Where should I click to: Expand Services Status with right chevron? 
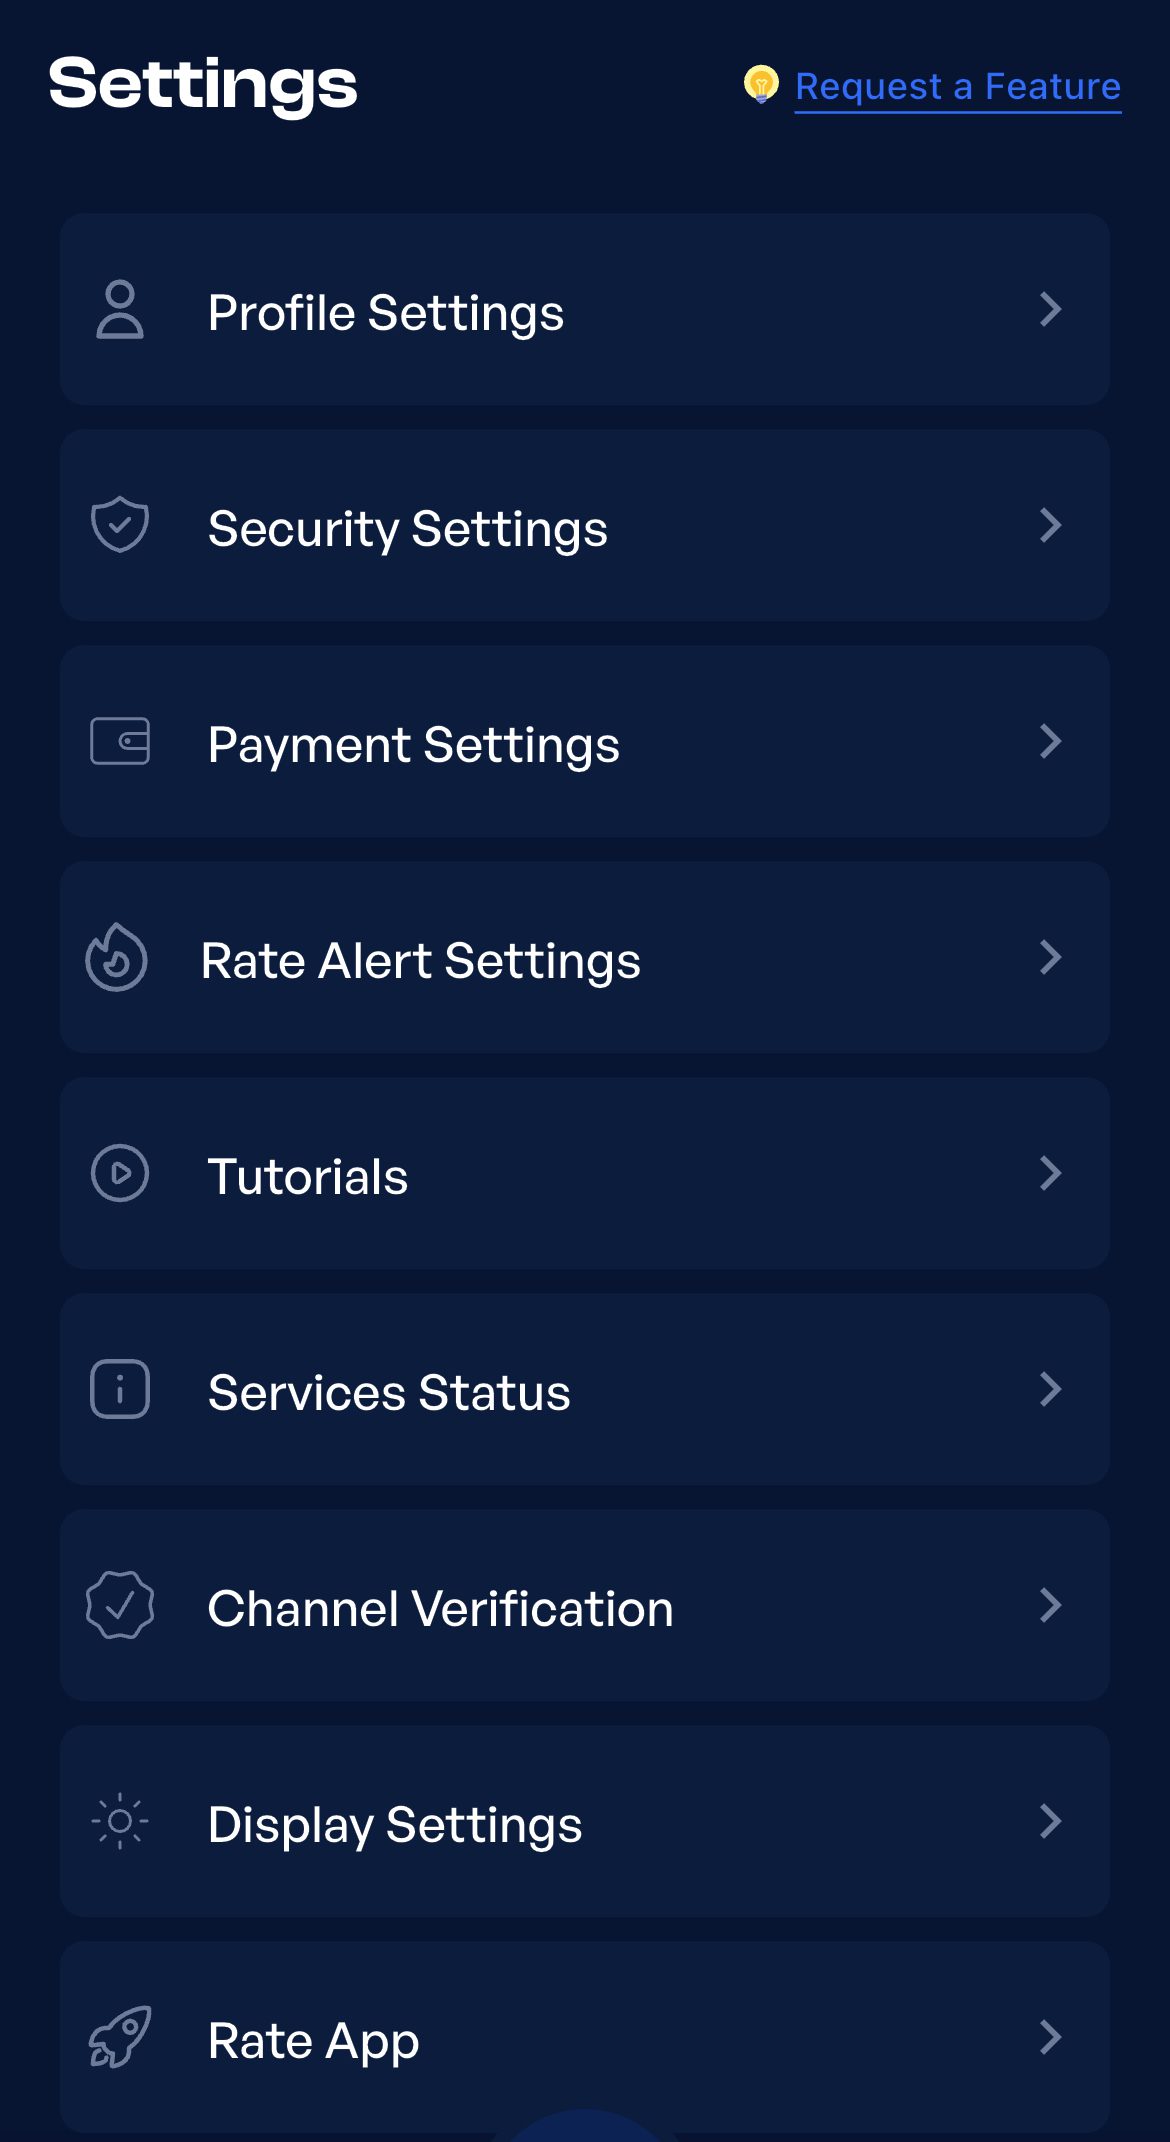coord(1050,1389)
